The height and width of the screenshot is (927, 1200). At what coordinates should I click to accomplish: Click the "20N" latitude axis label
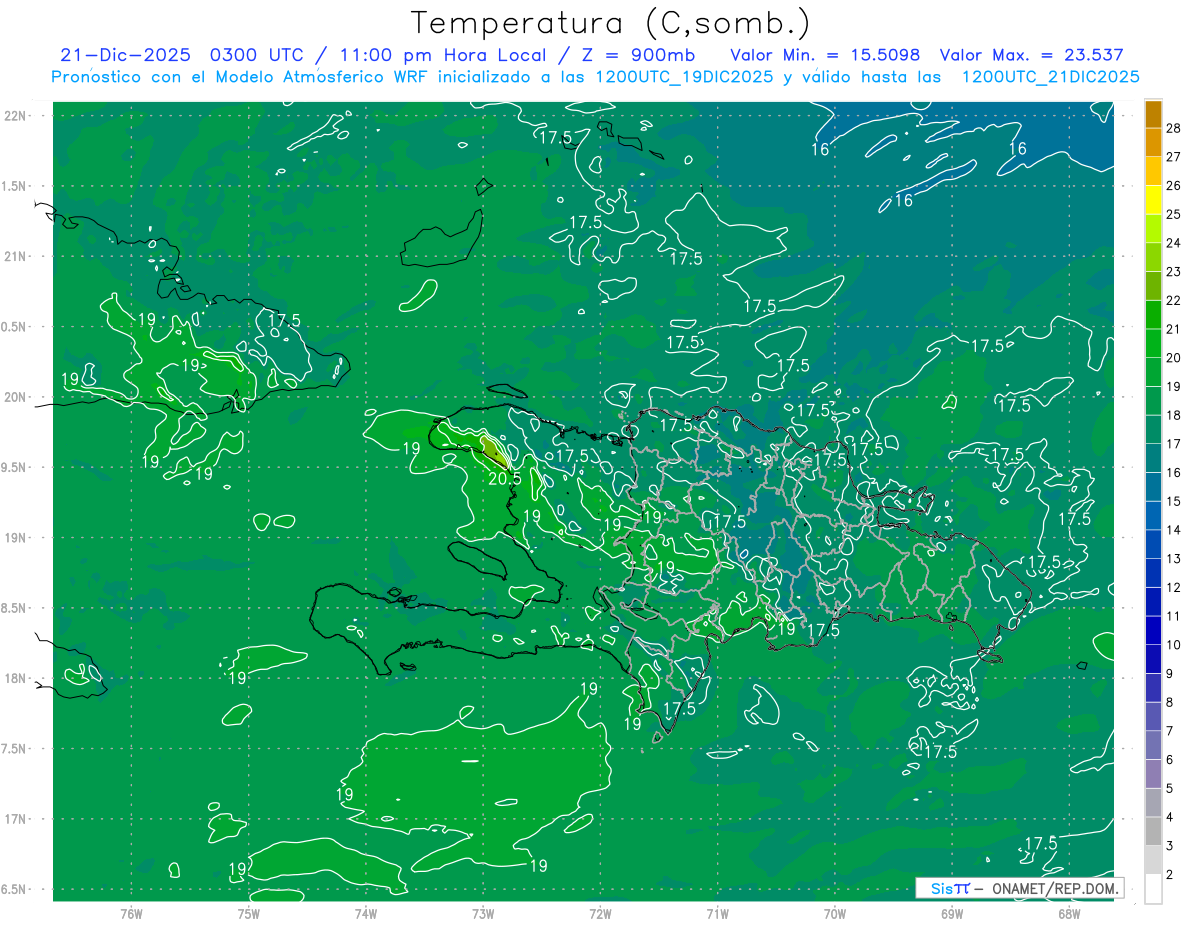(15, 397)
